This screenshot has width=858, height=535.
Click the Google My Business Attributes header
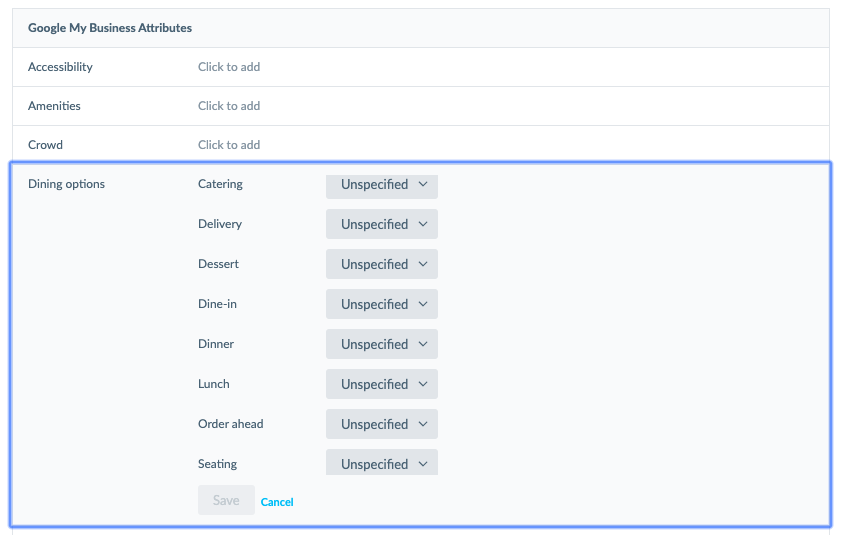(110, 28)
